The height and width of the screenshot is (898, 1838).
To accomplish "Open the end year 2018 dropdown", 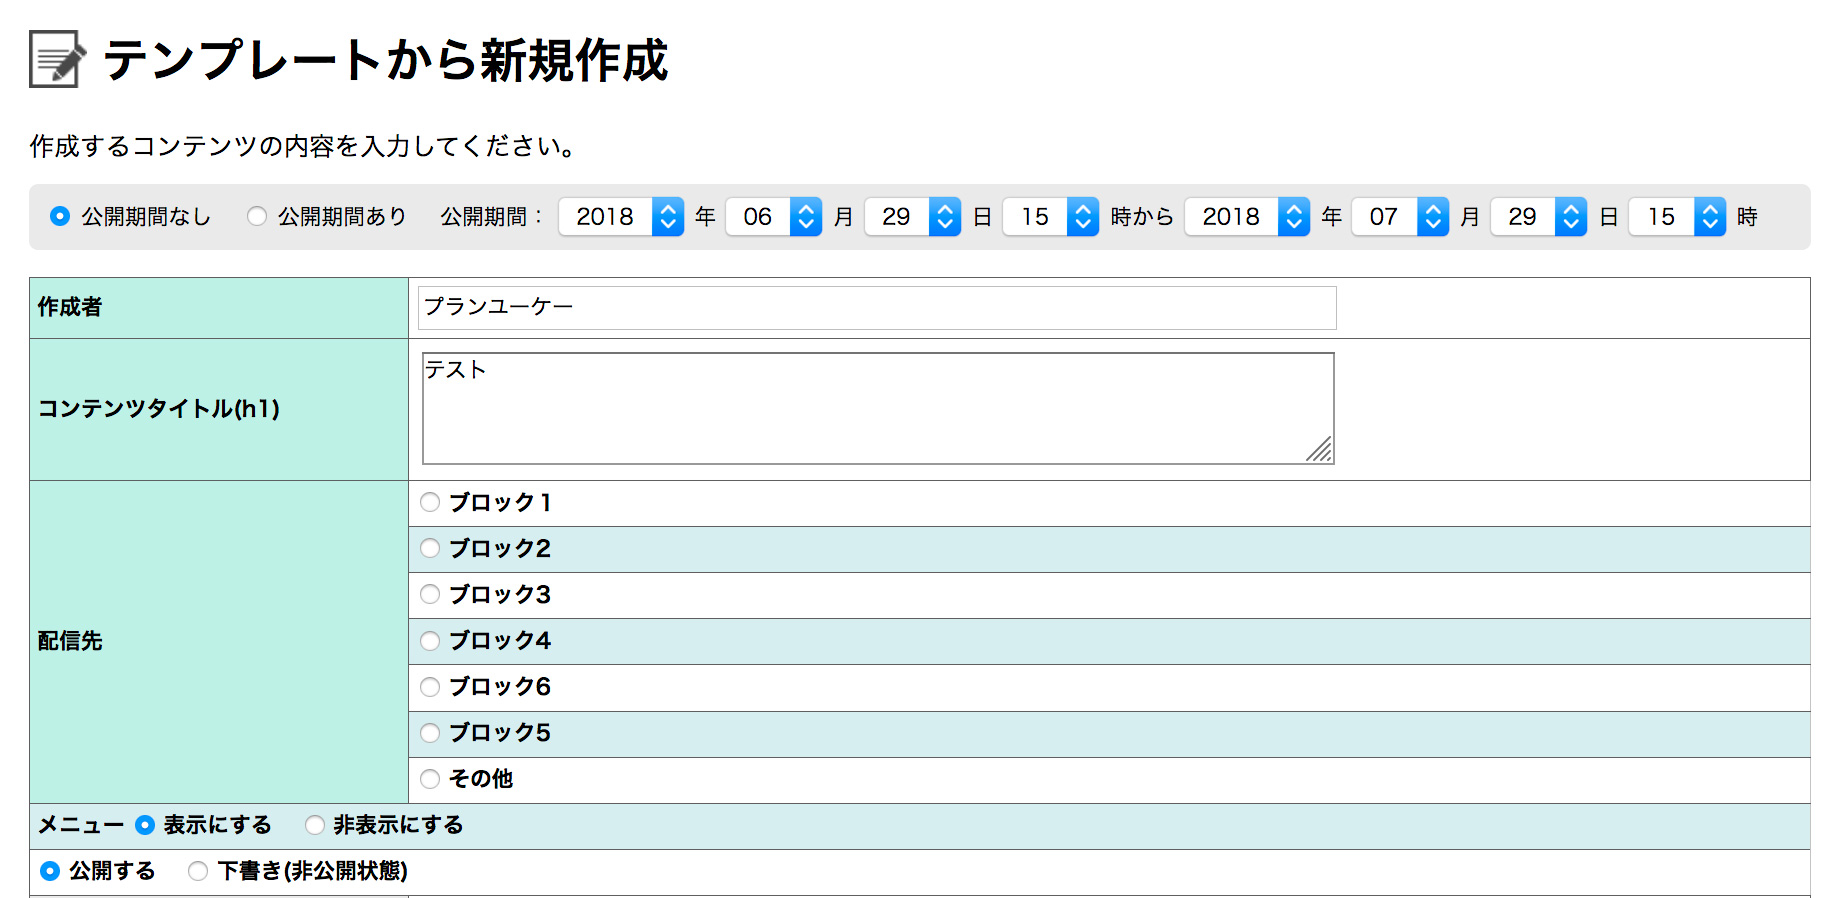I will click(x=1246, y=217).
